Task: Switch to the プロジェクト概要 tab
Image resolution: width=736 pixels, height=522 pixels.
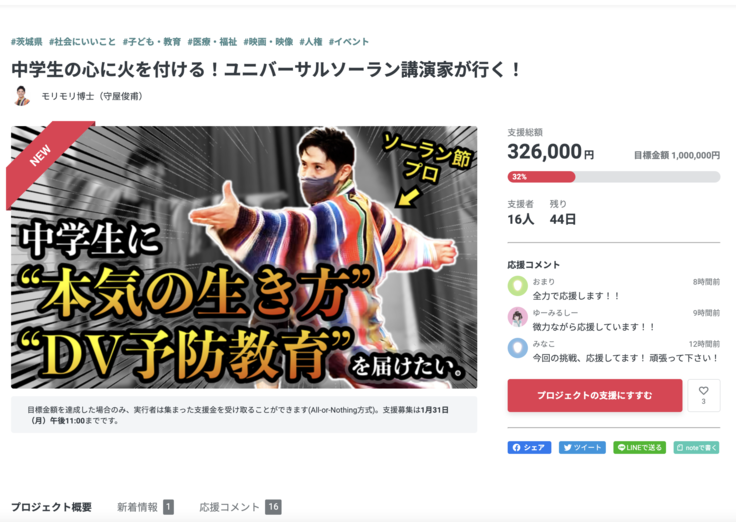Action: [51, 507]
